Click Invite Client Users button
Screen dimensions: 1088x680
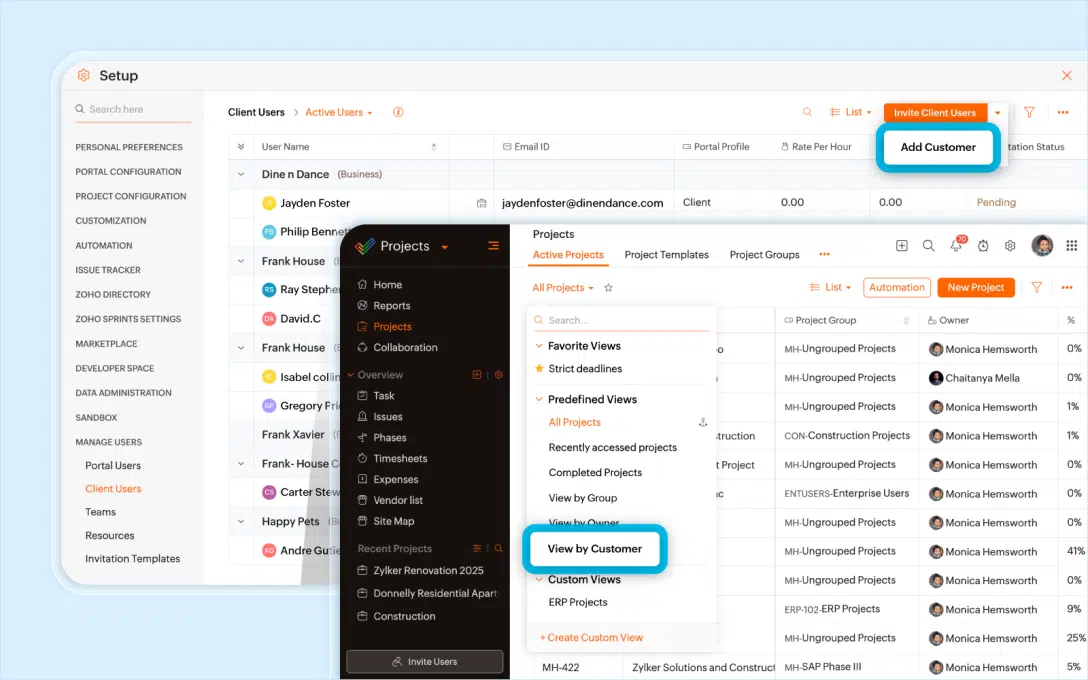(935, 112)
